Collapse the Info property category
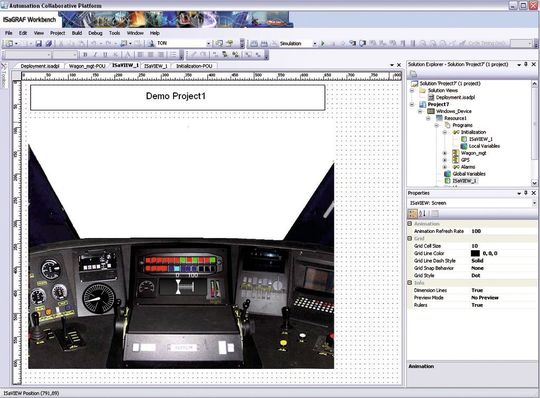The image size is (540, 398). pyautogui.click(x=410, y=282)
